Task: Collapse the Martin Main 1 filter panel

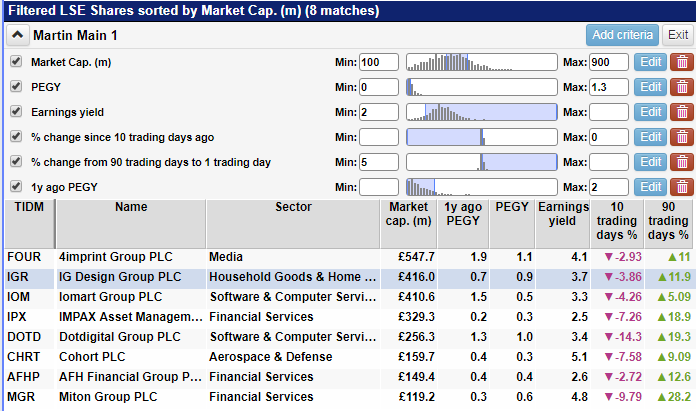Action: [x=17, y=35]
